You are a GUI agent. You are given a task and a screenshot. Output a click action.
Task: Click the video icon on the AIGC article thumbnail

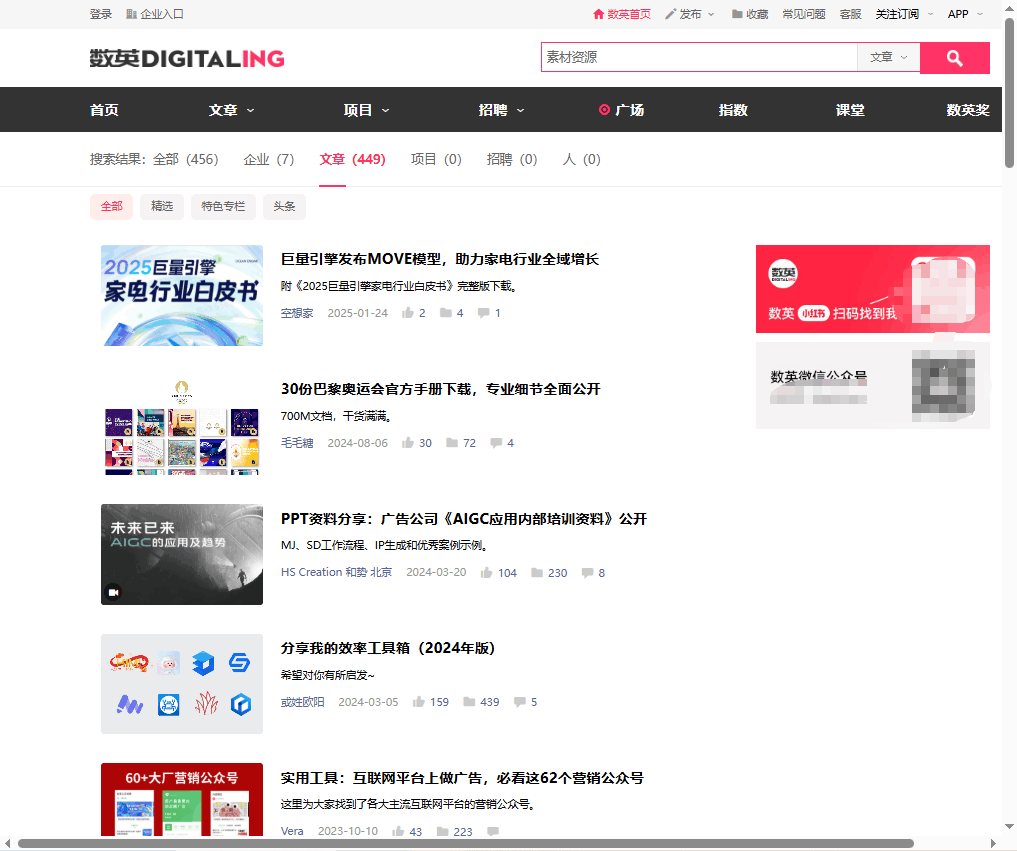click(113, 593)
